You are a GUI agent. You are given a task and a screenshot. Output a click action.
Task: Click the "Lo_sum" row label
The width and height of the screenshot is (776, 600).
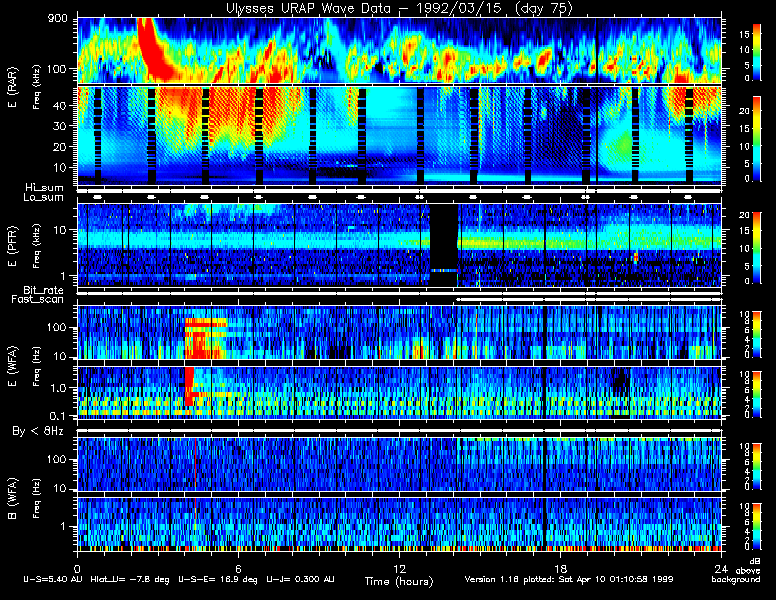tap(43, 197)
